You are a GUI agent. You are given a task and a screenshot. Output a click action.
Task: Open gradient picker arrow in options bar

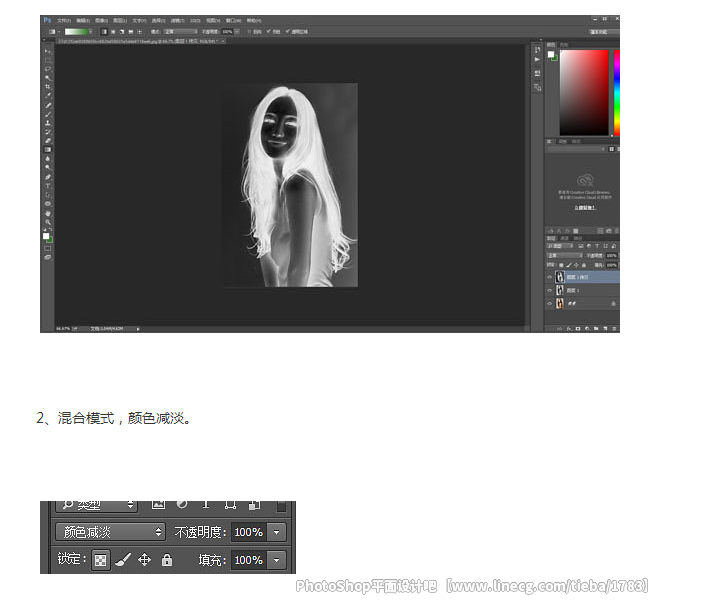(90, 32)
